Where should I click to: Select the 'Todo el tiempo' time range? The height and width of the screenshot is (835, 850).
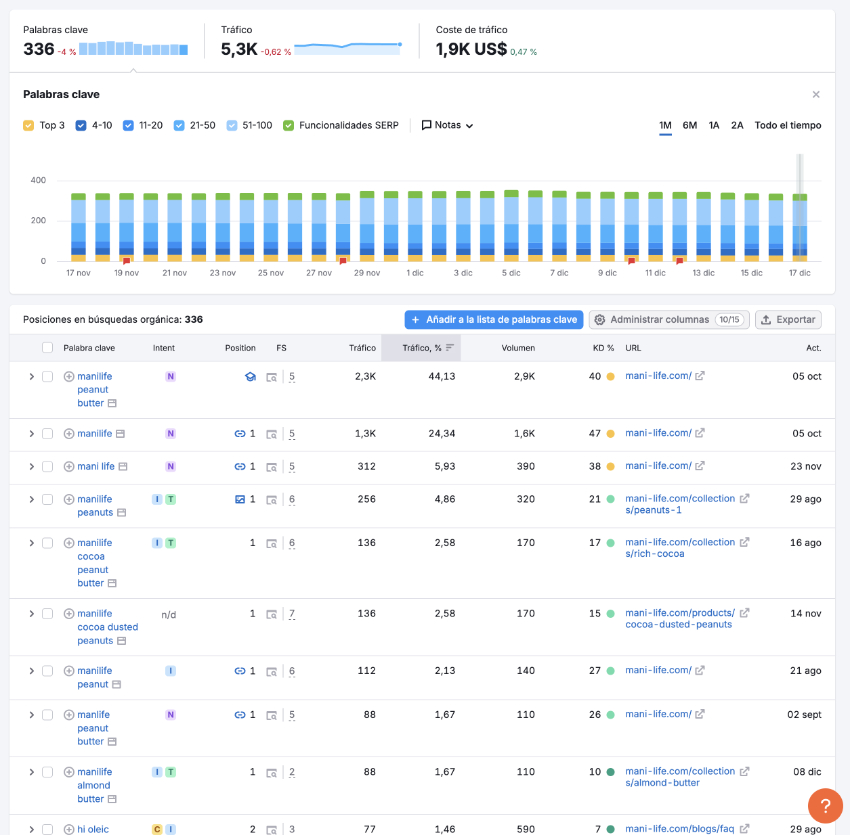click(787, 125)
